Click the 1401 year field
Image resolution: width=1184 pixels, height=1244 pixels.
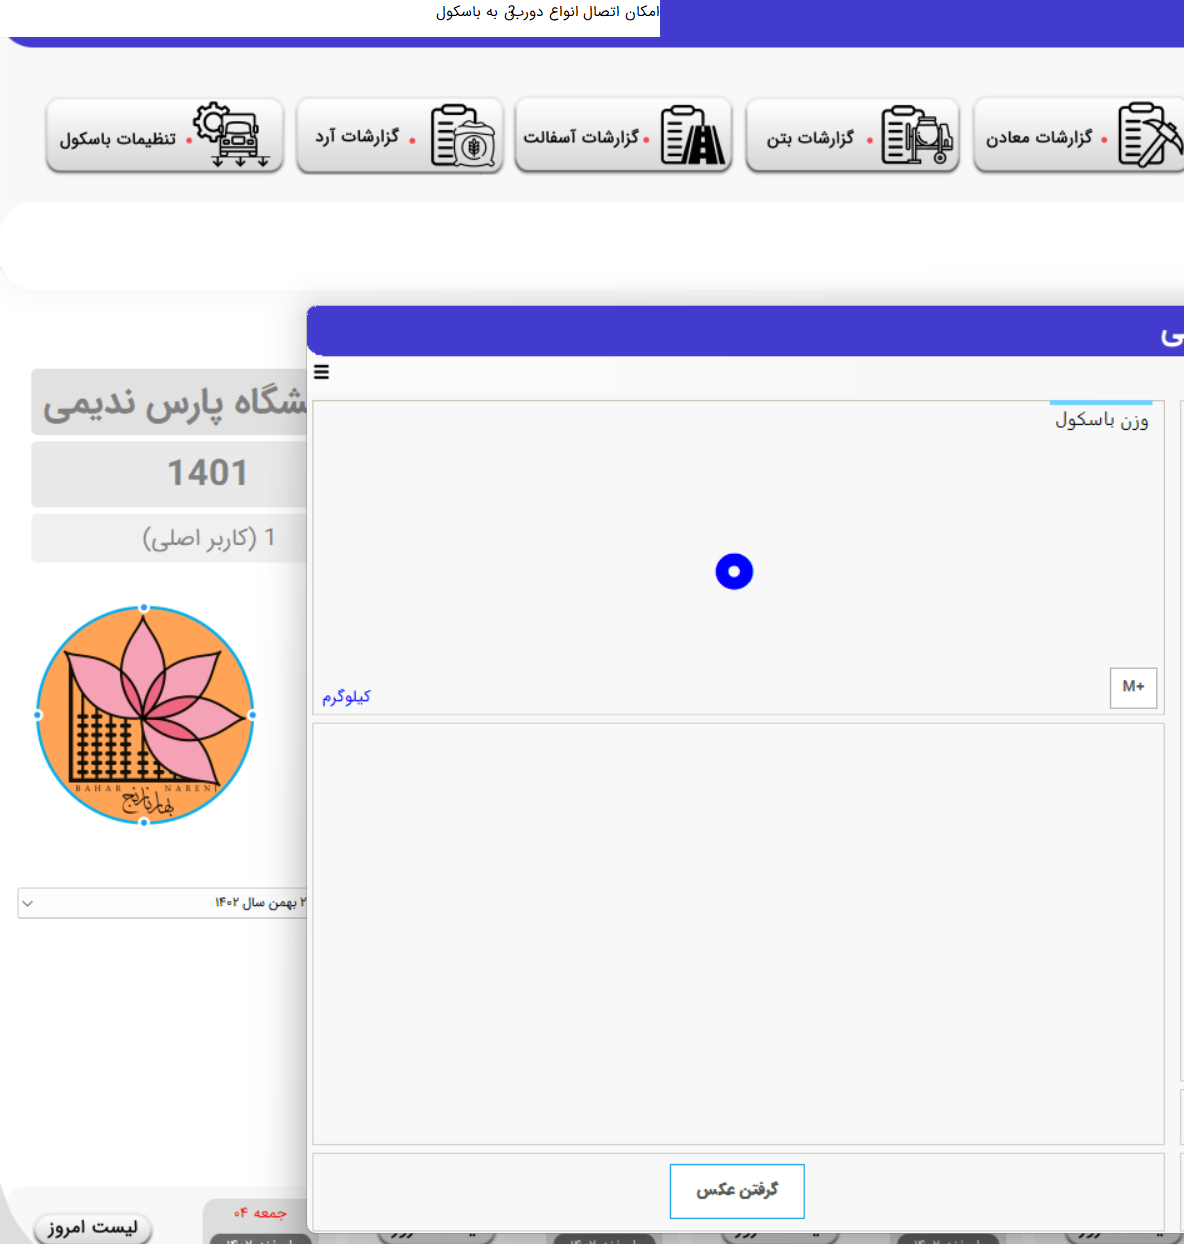click(207, 473)
